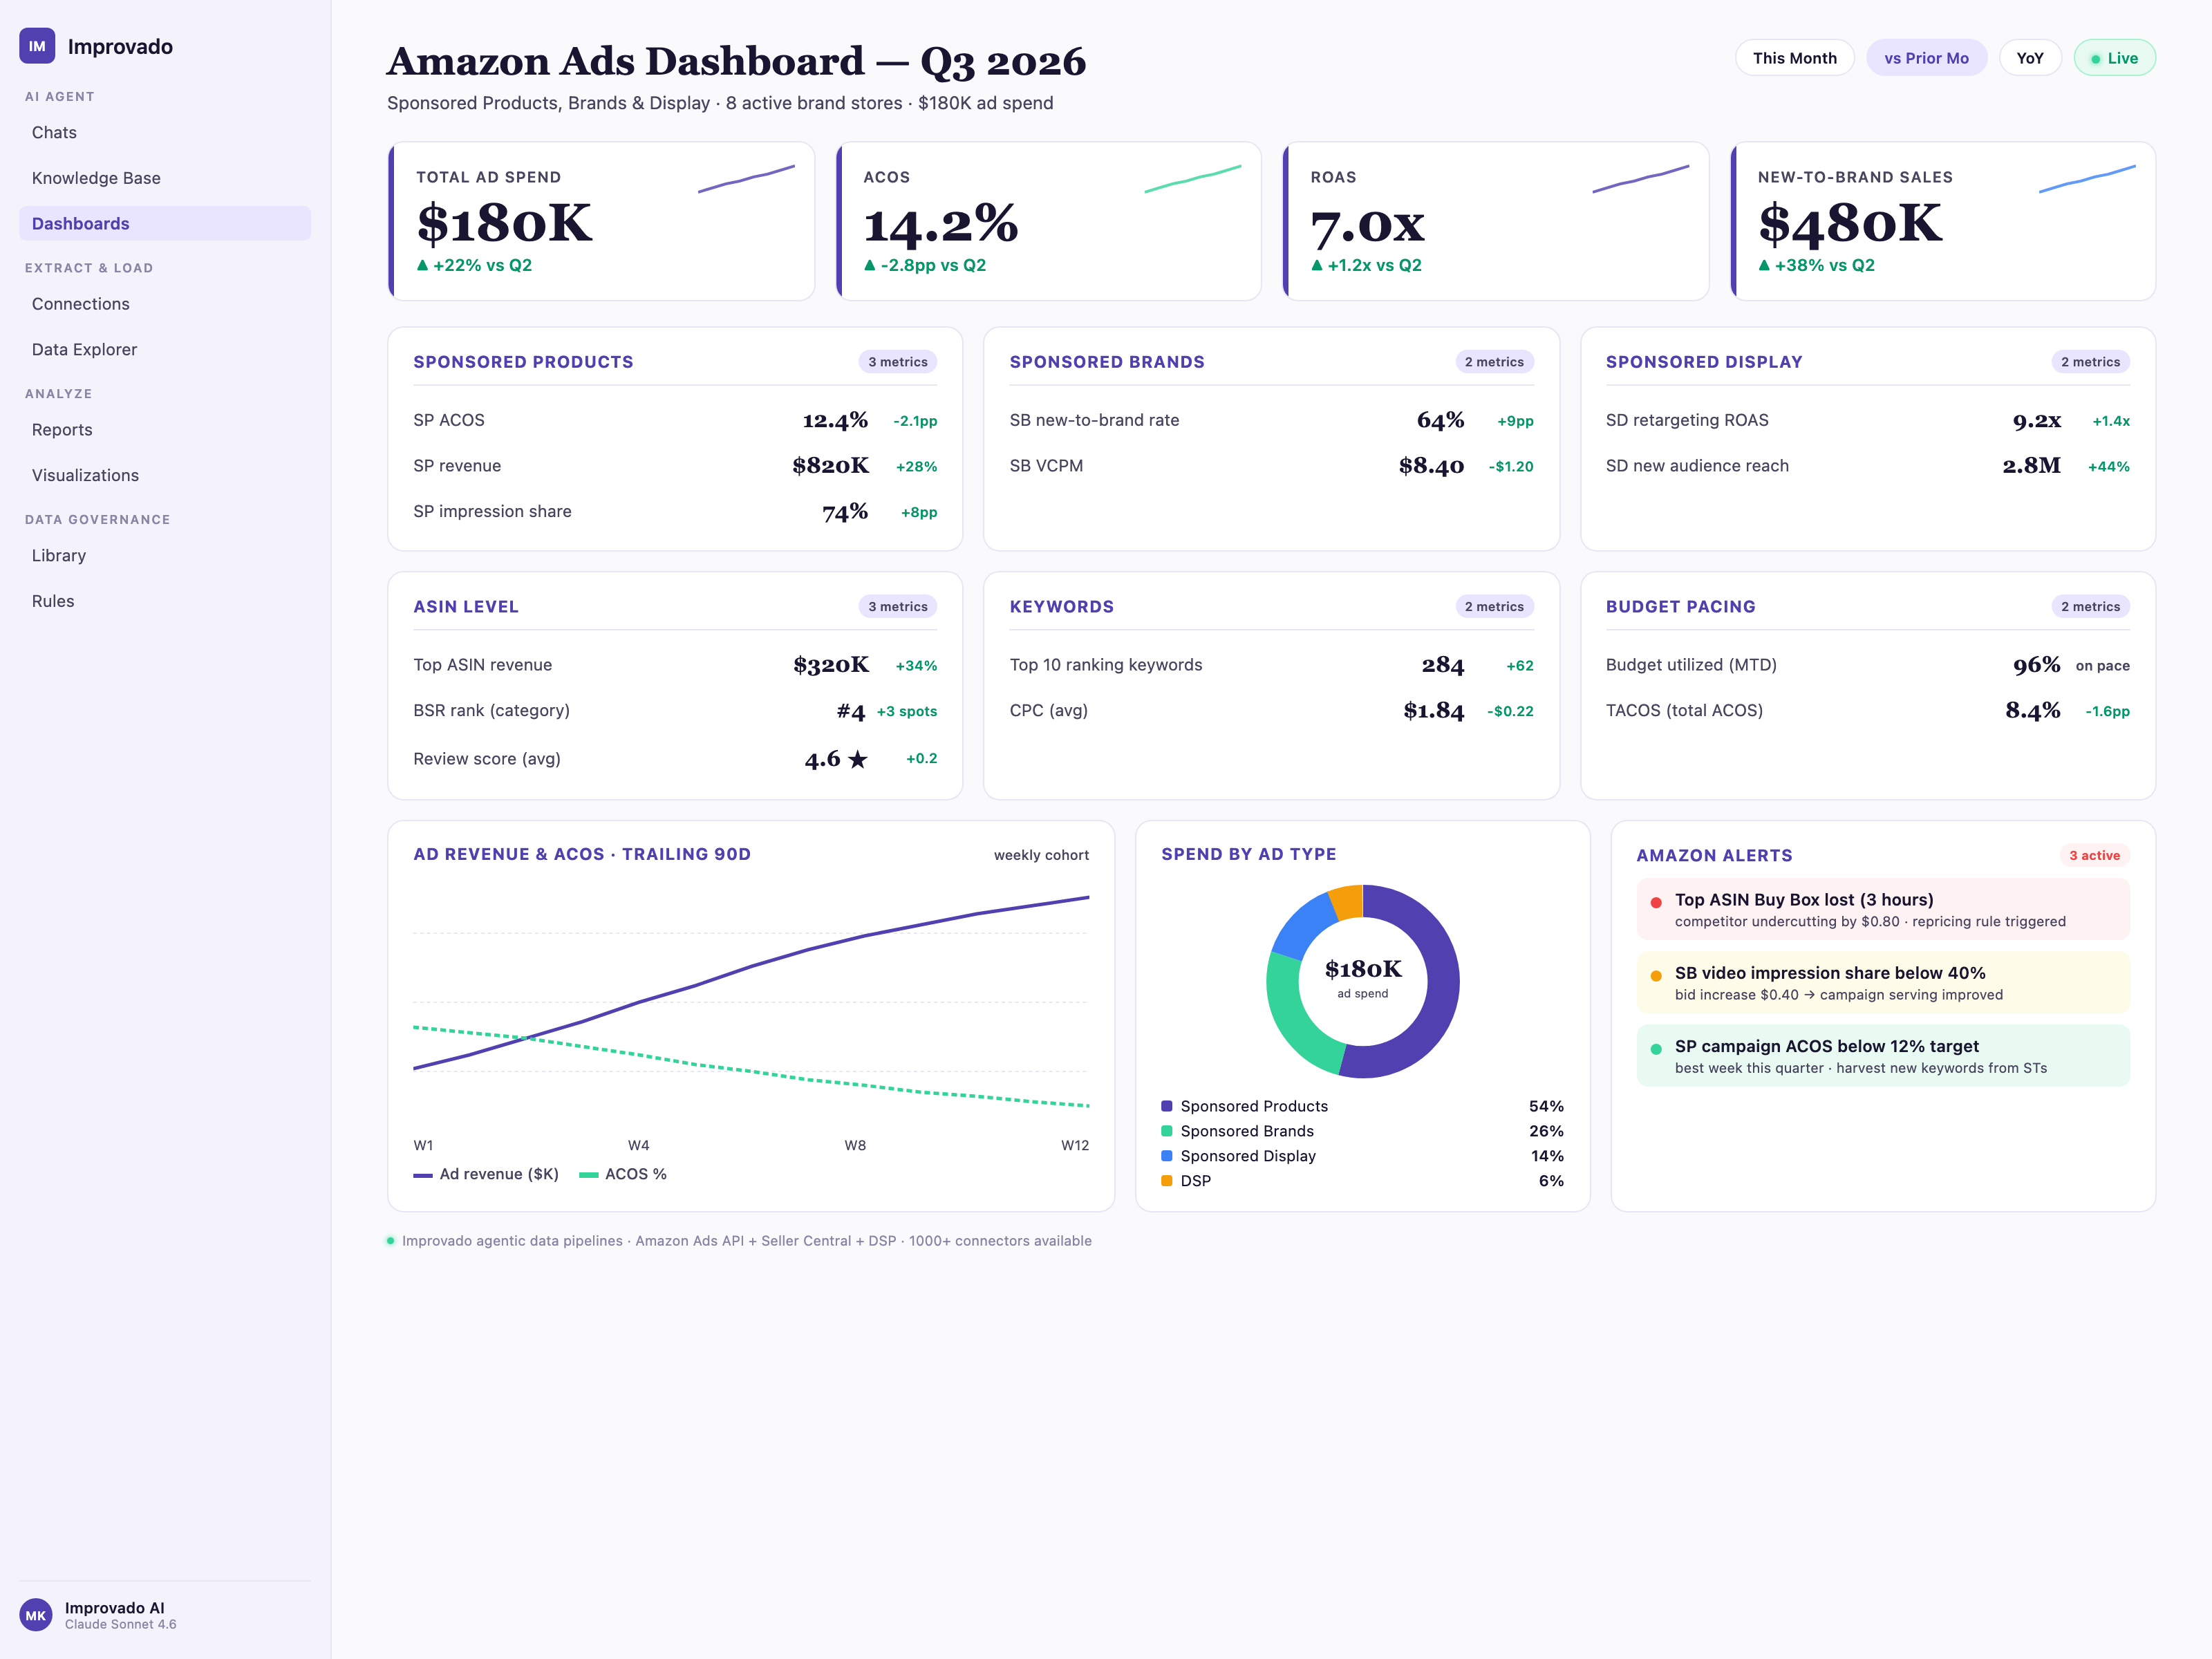
Task: Click the Top 10 ranking keywords 284 value
Action: (1443, 665)
